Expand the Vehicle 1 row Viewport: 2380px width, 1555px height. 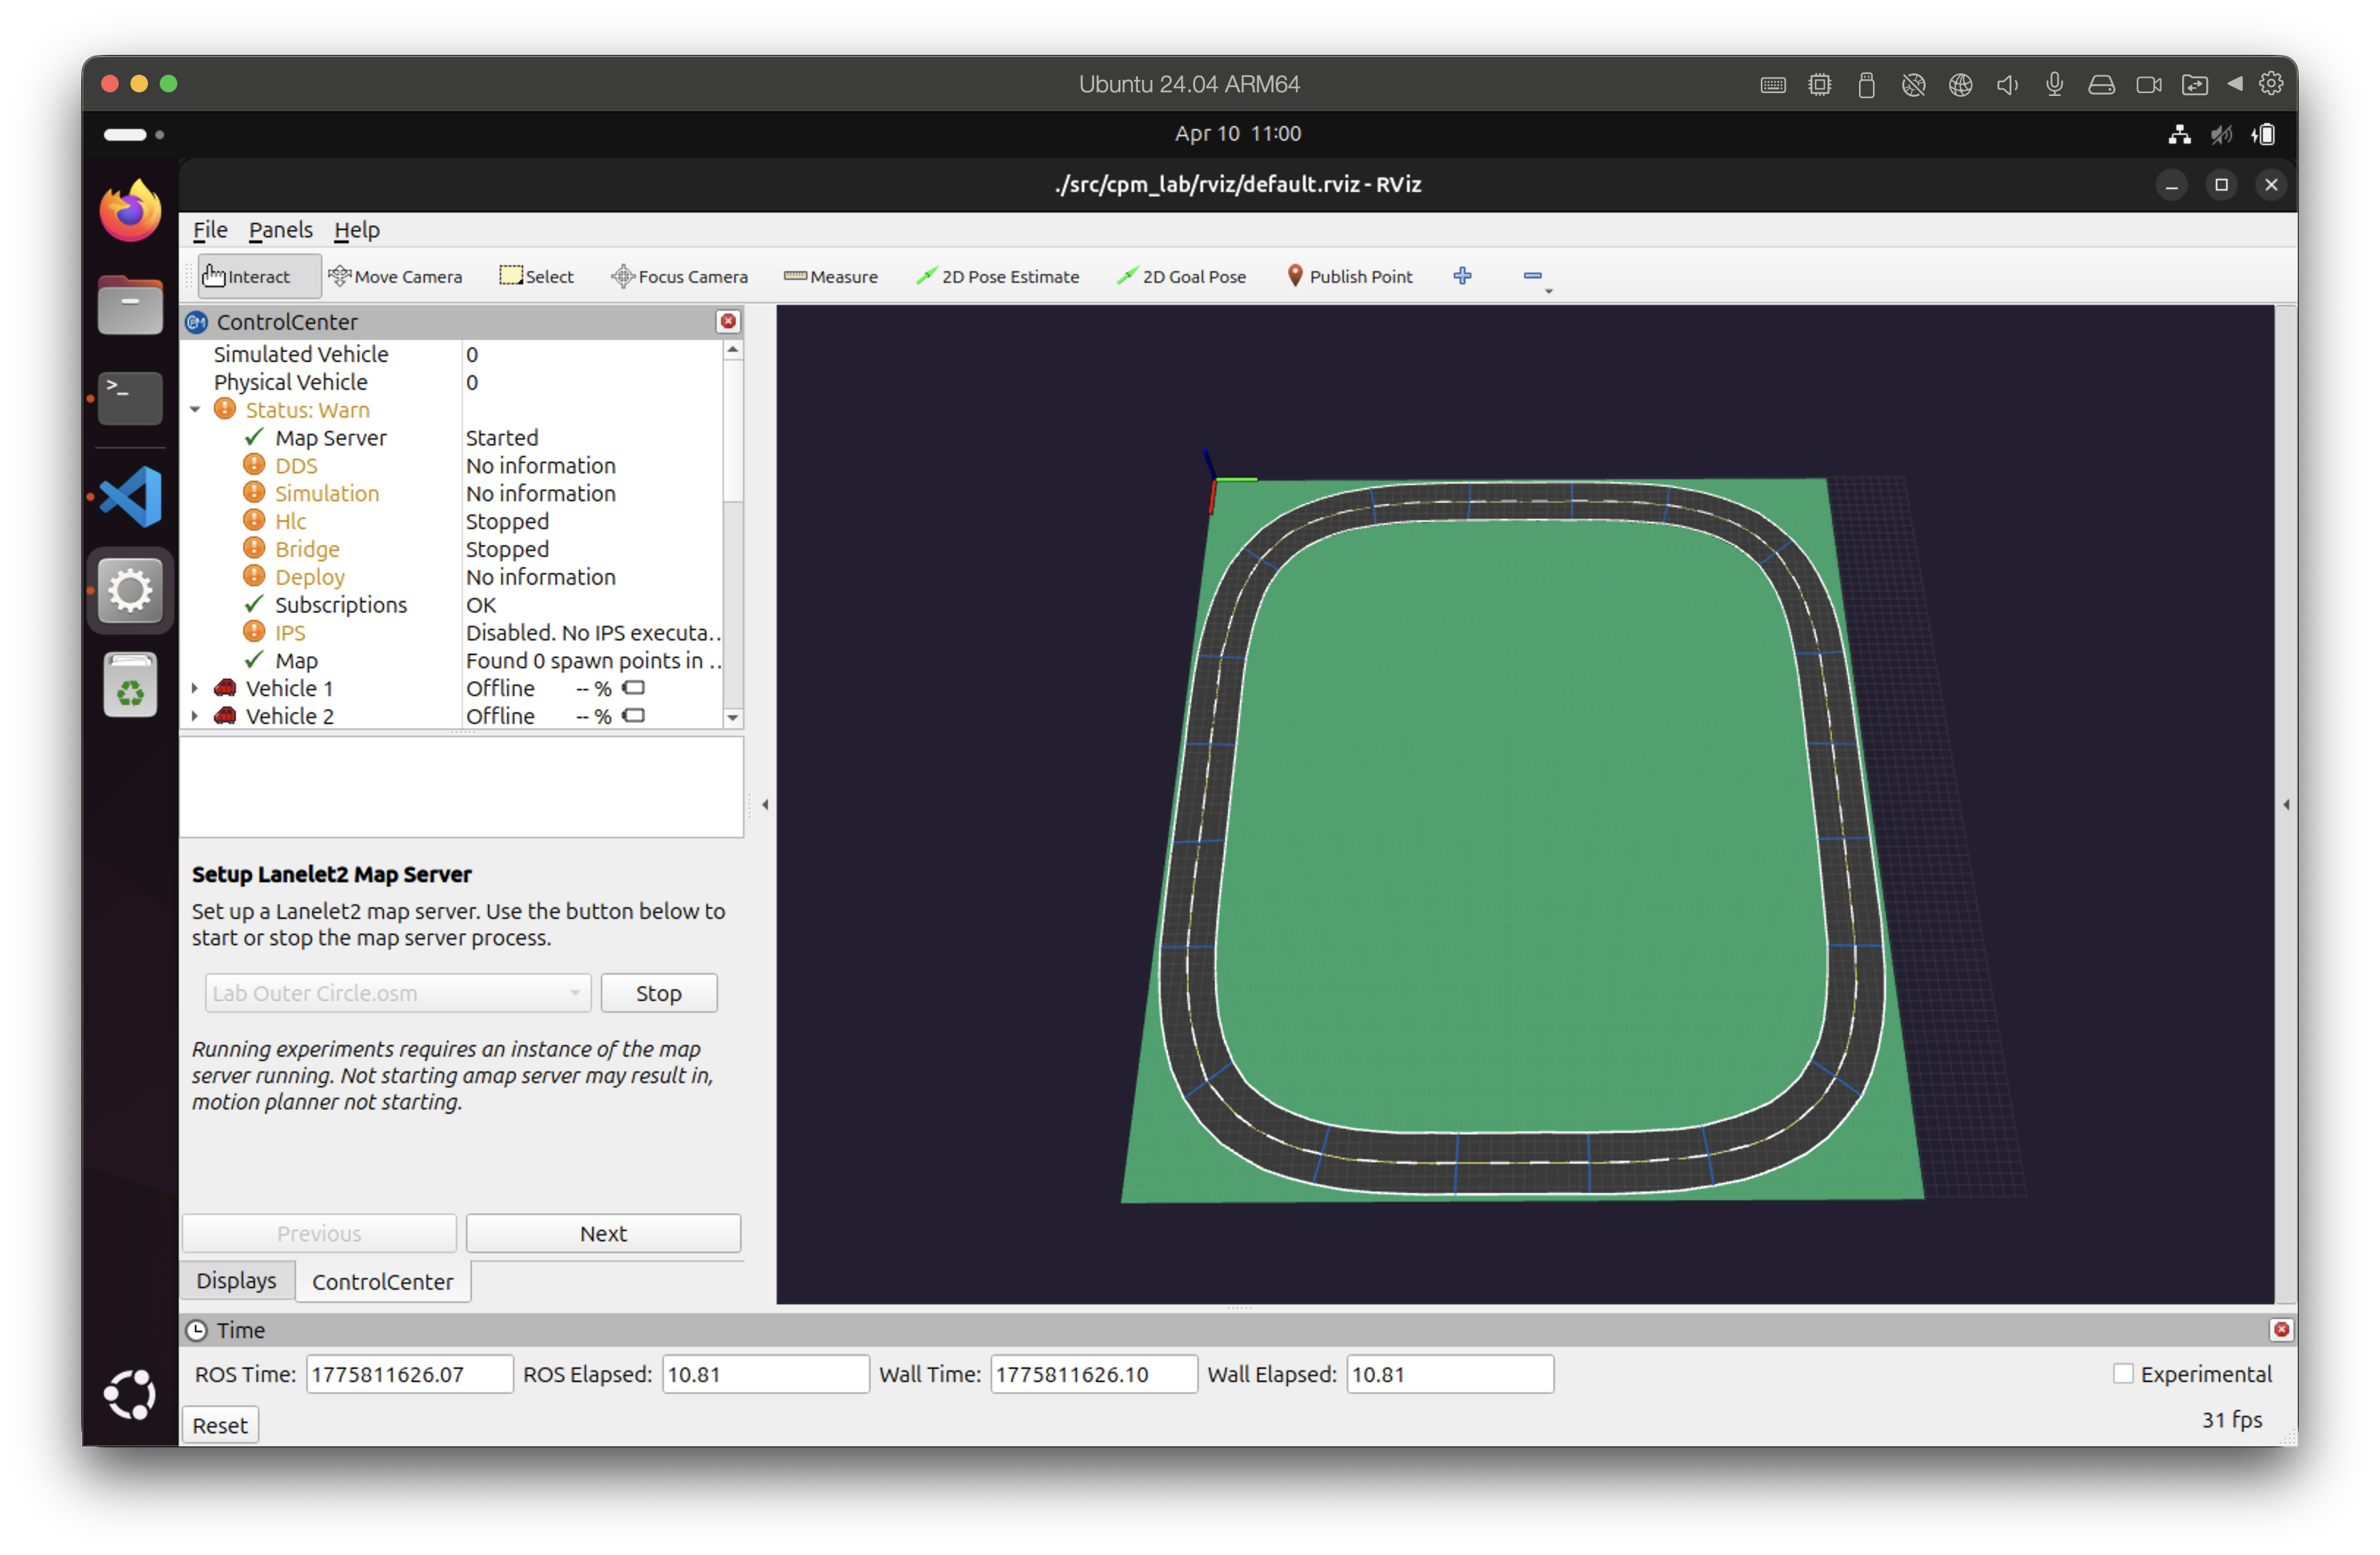pyautogui.click(x=195, y=688)
